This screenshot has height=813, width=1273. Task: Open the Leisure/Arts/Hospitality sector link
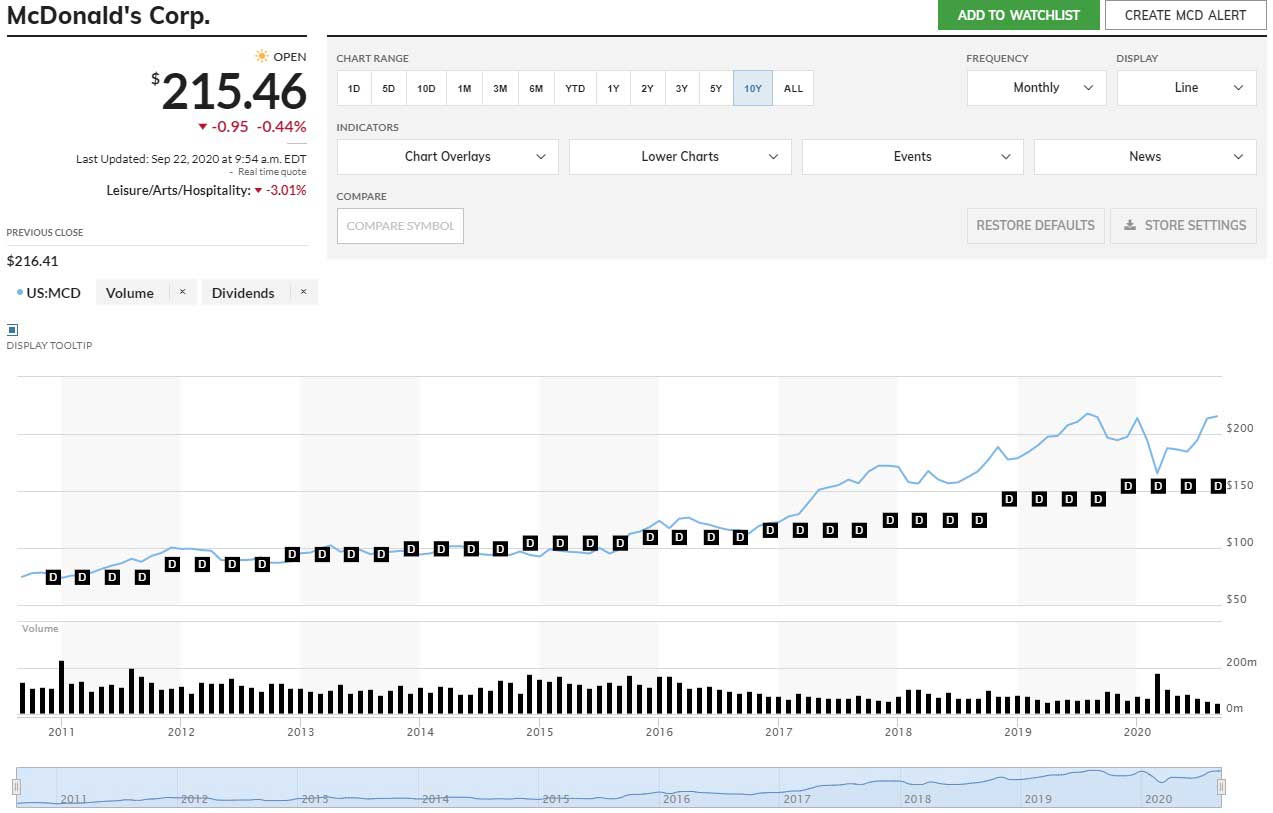(x=178, y=190)
